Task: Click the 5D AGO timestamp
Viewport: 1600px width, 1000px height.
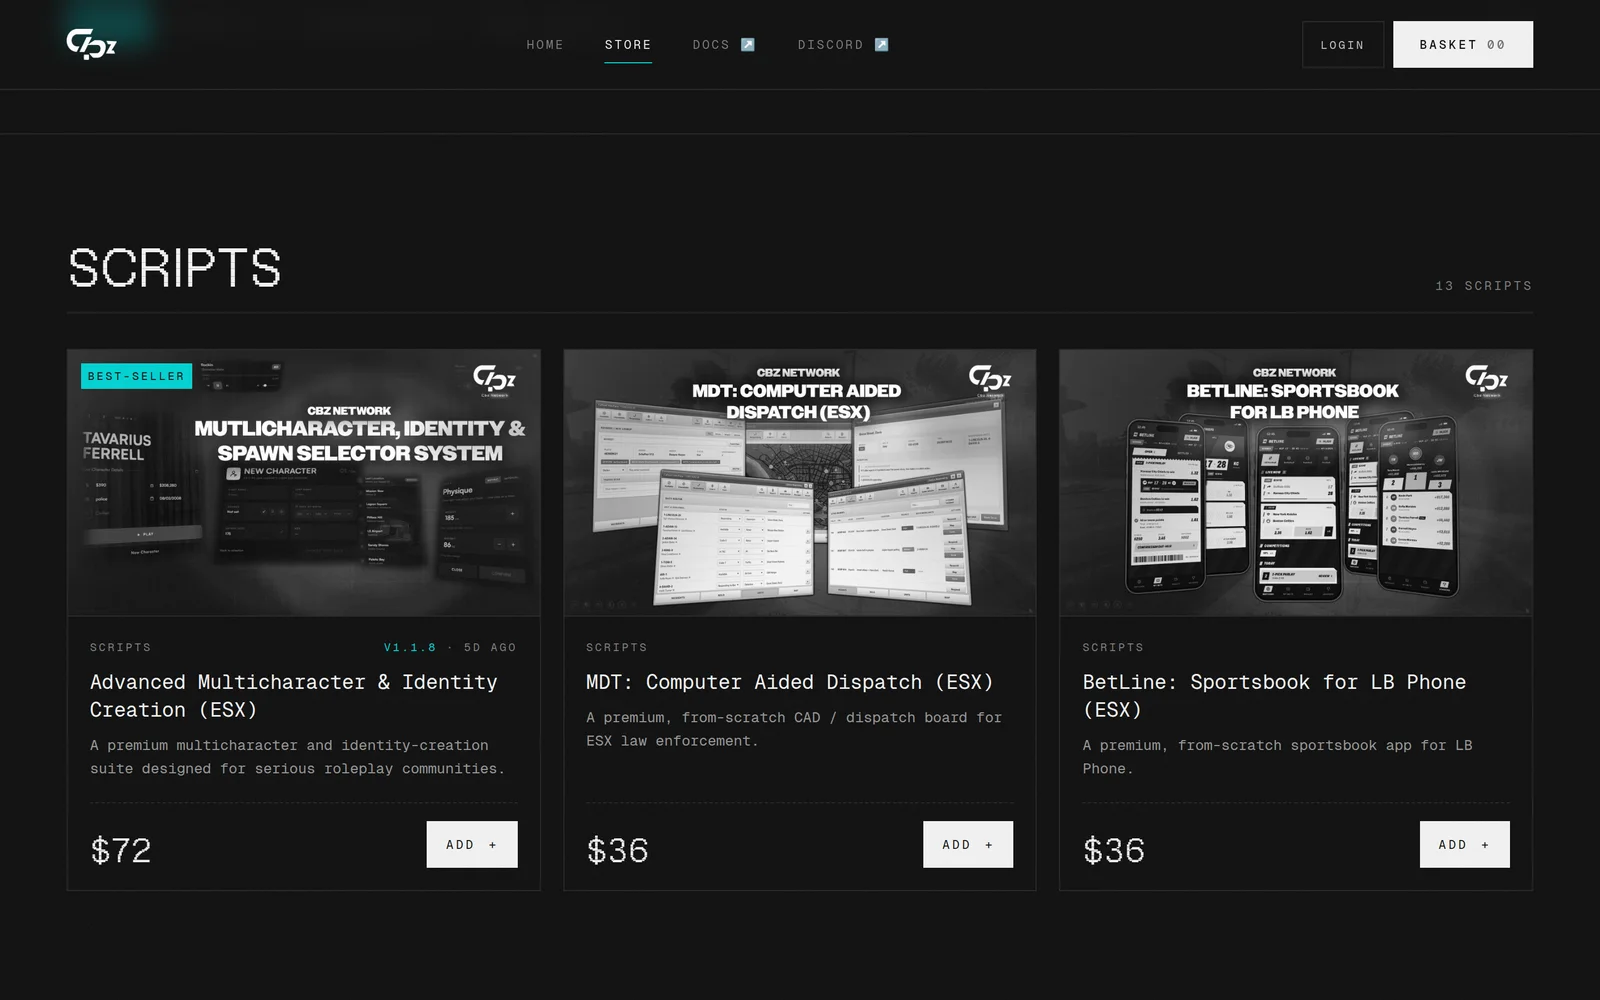Action: point(490,647)
